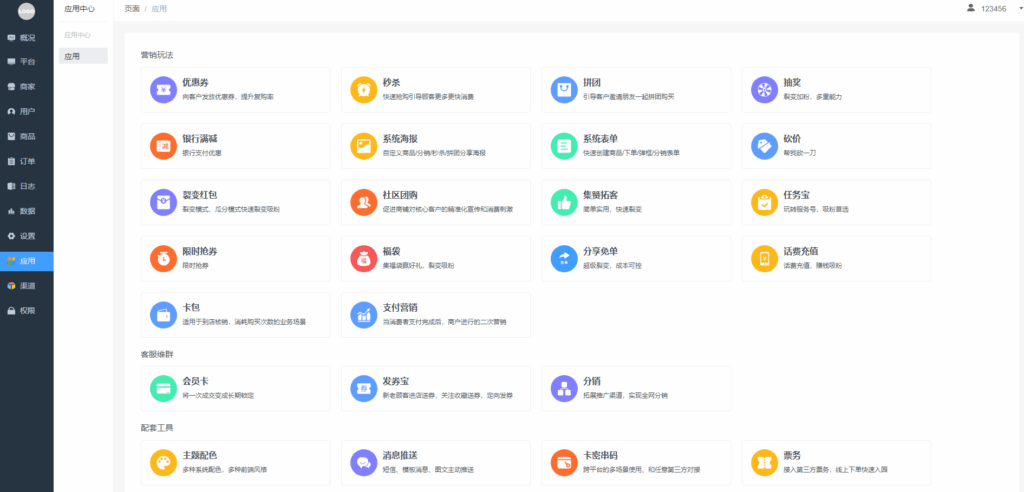Click the 抽奖 lottery icon
The image size is (1024, 492).
[x=763, y=90]
